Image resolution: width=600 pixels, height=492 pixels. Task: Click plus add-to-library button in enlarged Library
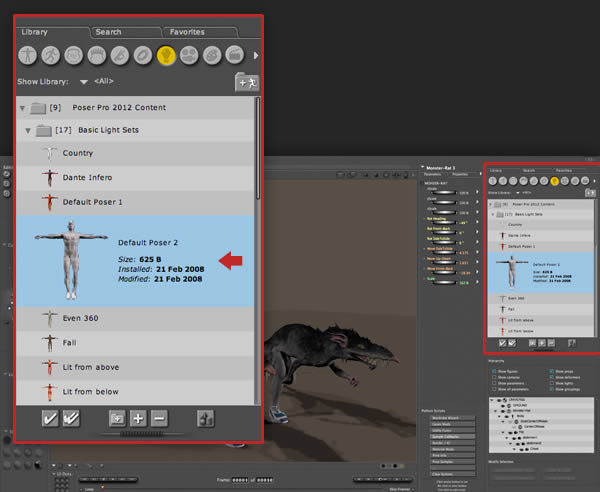point(138,418)
